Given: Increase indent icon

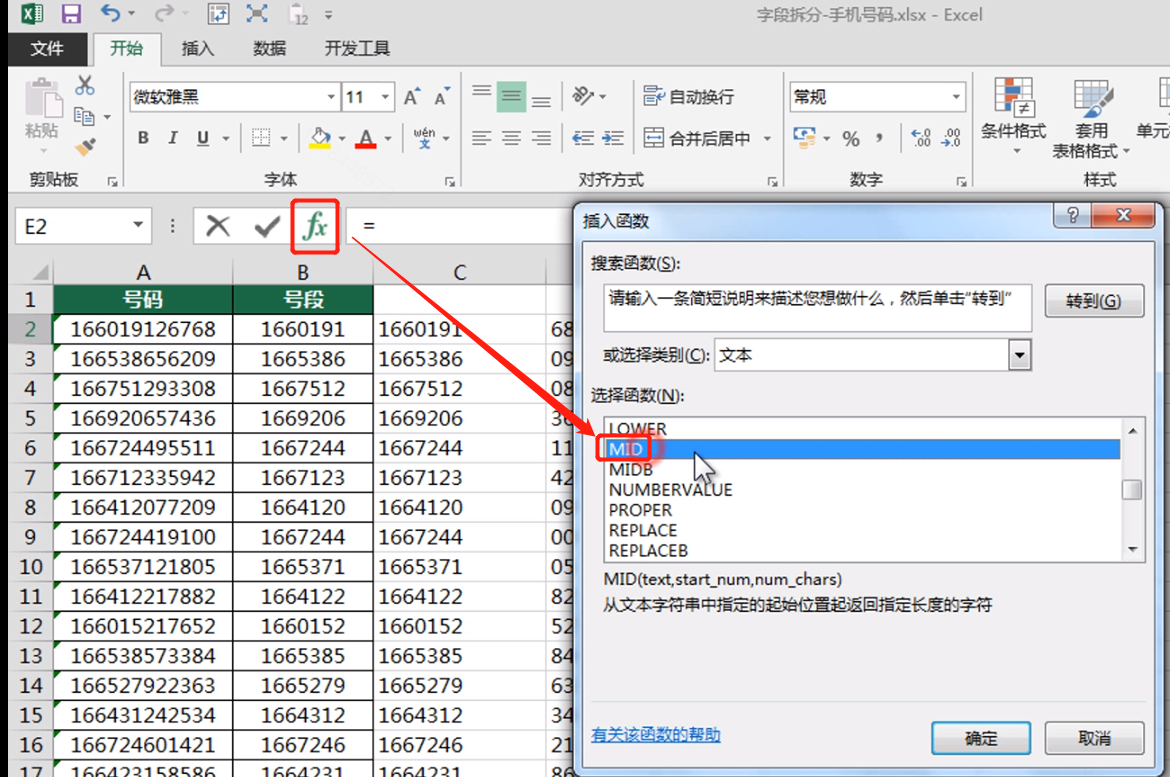Looking at the screenshot, I should point(613,138).
